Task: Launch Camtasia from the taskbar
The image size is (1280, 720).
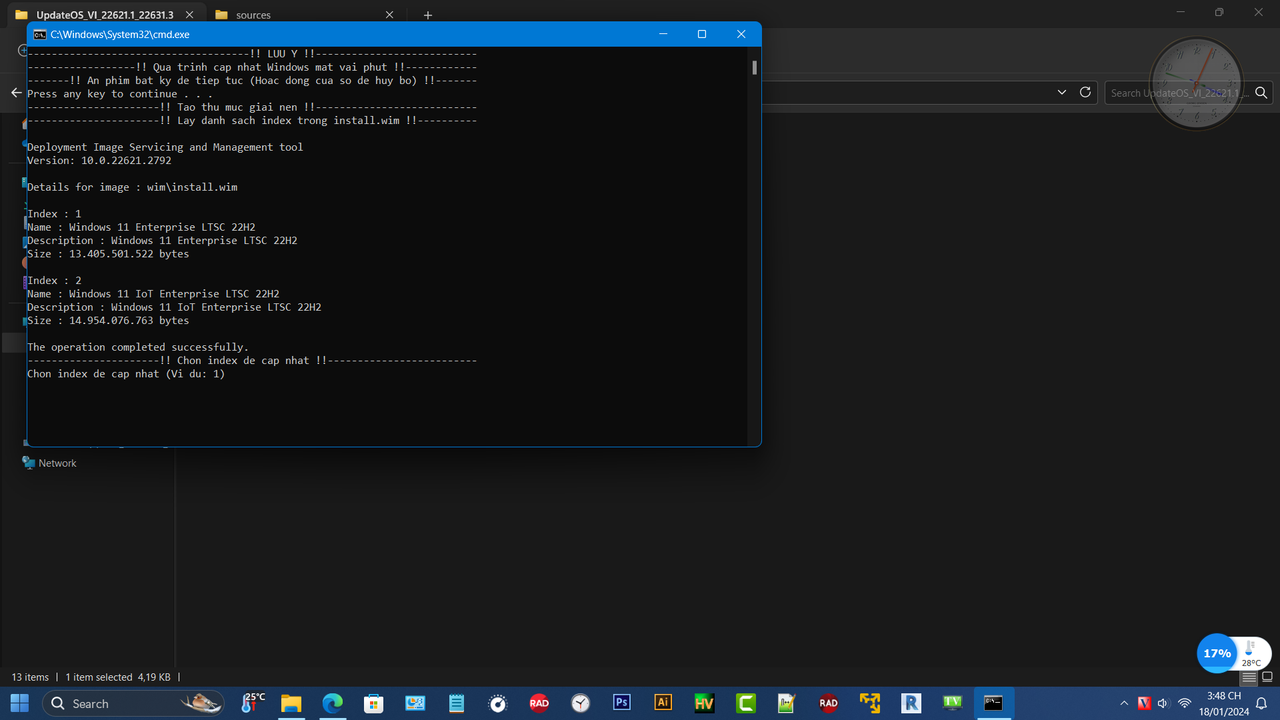Action: pos(745,703)
